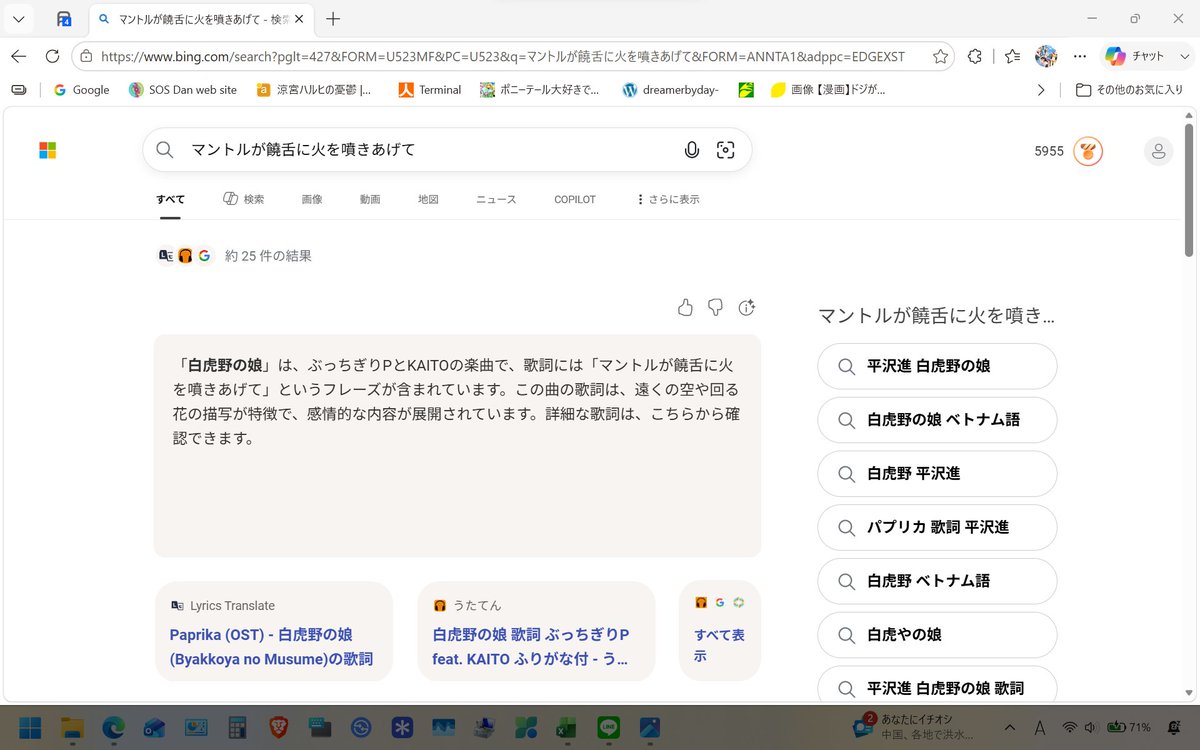Switch to the 画像 tab
This screenshot has width=1200, height=750.
click(312, 200)
